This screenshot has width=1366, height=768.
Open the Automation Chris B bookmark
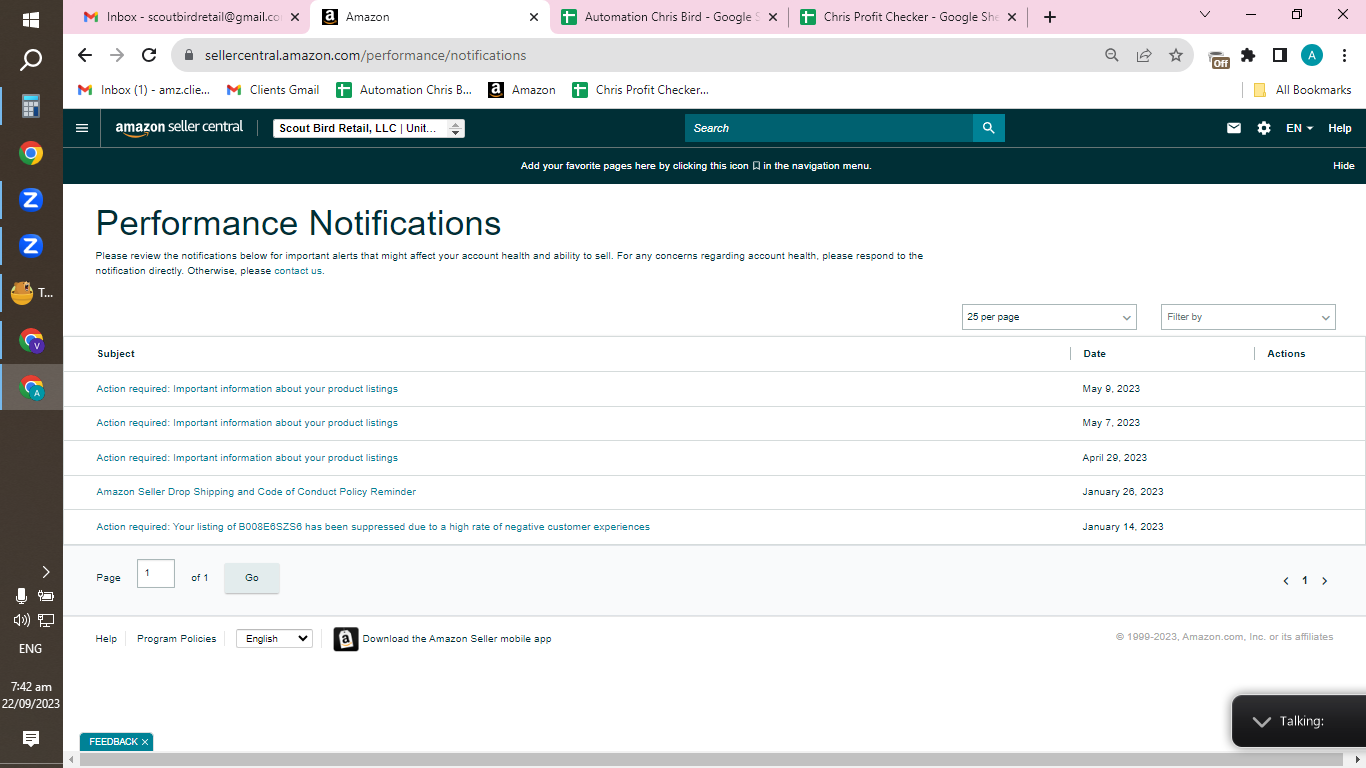click(404, 90)
